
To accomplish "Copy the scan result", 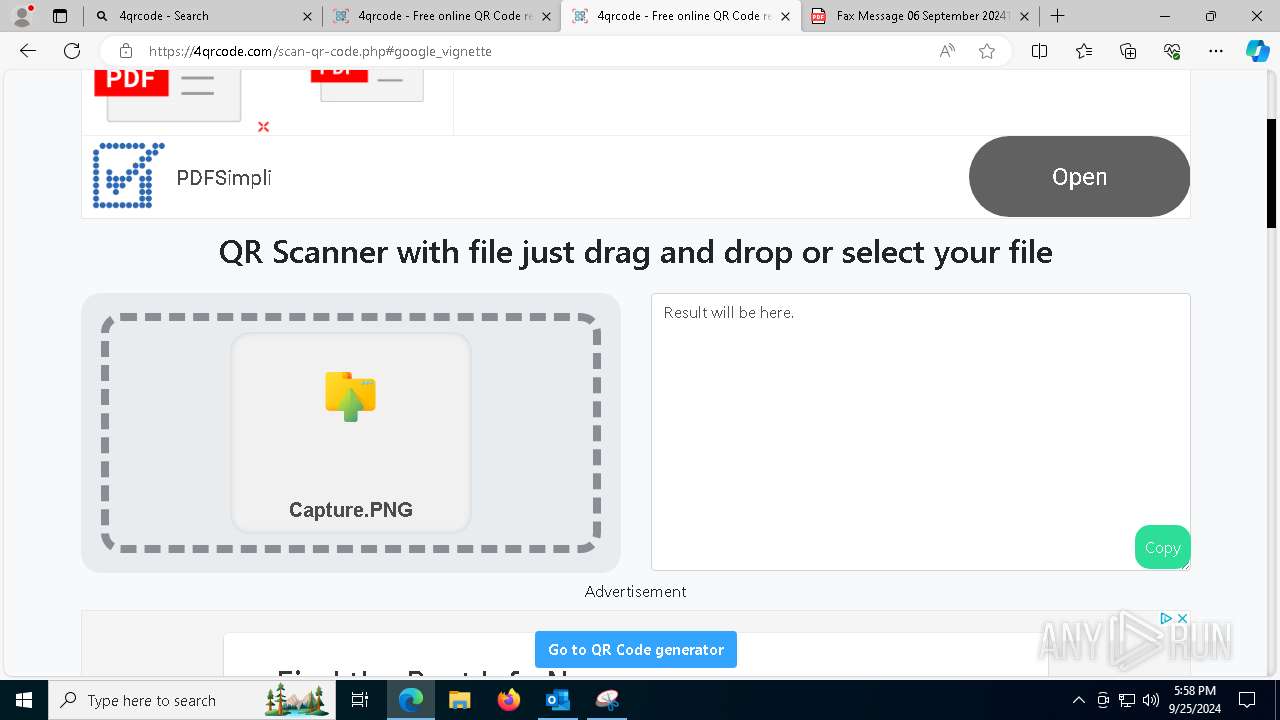I will 1162,547.
